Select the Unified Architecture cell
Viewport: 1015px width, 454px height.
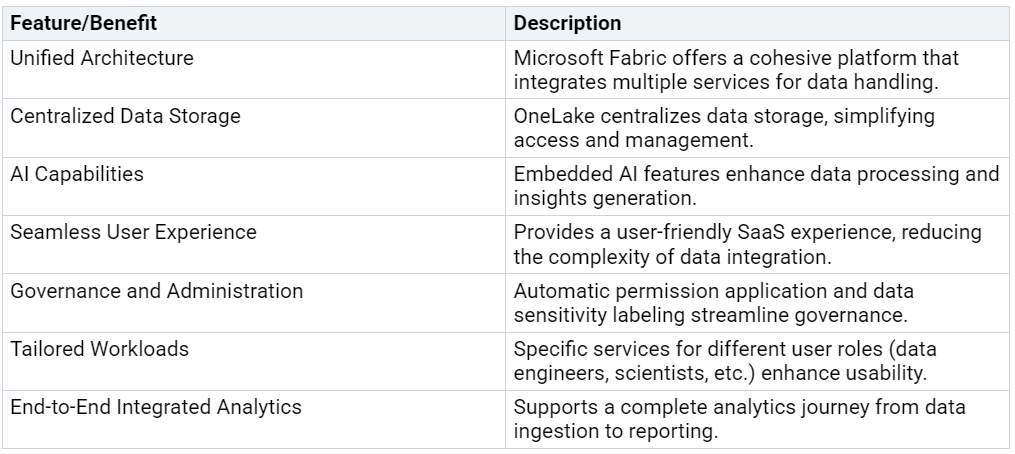254,70
